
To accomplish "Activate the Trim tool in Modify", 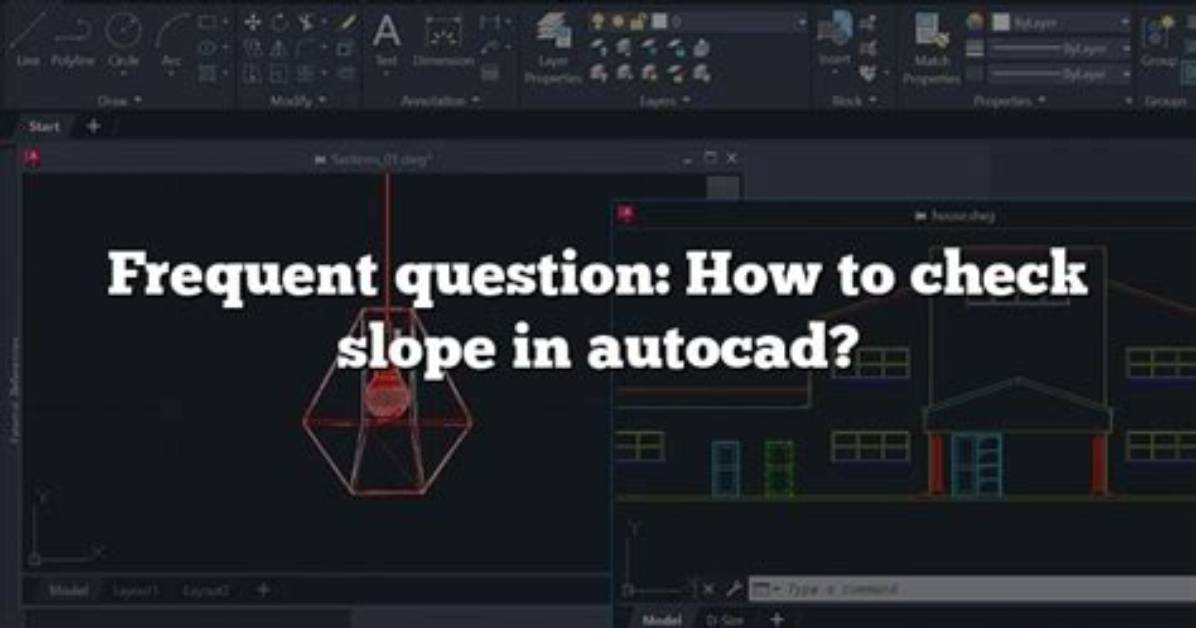I will (307, 22).
